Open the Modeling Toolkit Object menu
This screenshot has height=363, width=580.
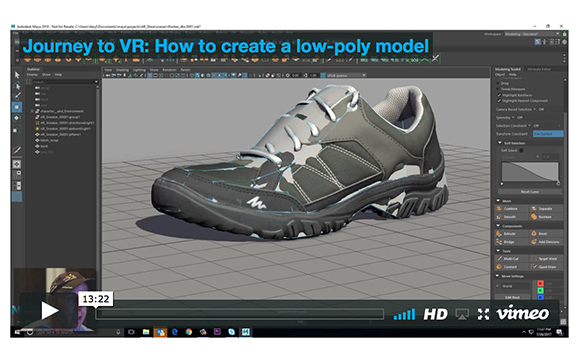click(x=500, y=74)
